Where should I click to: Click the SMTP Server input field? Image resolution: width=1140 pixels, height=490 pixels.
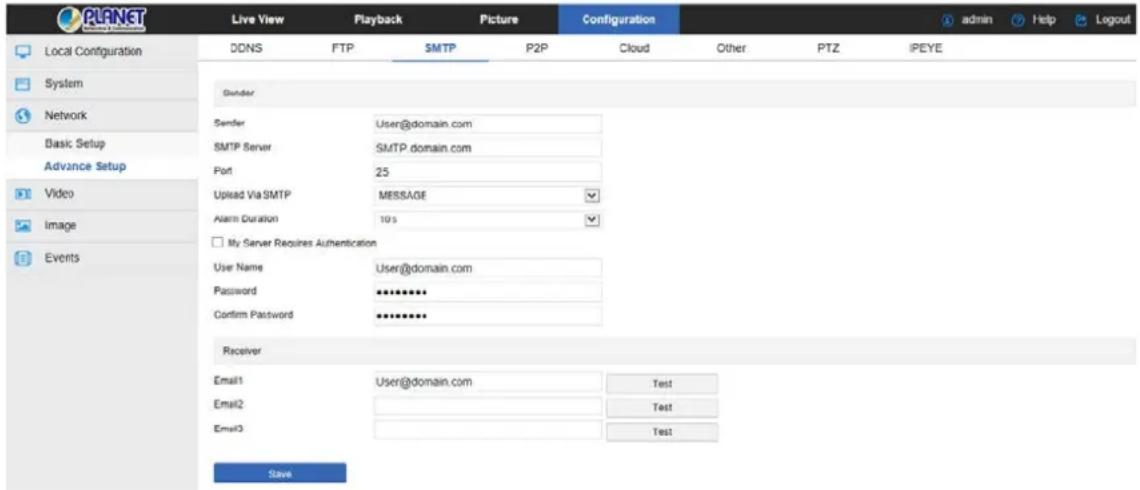[x=487, y=148]
